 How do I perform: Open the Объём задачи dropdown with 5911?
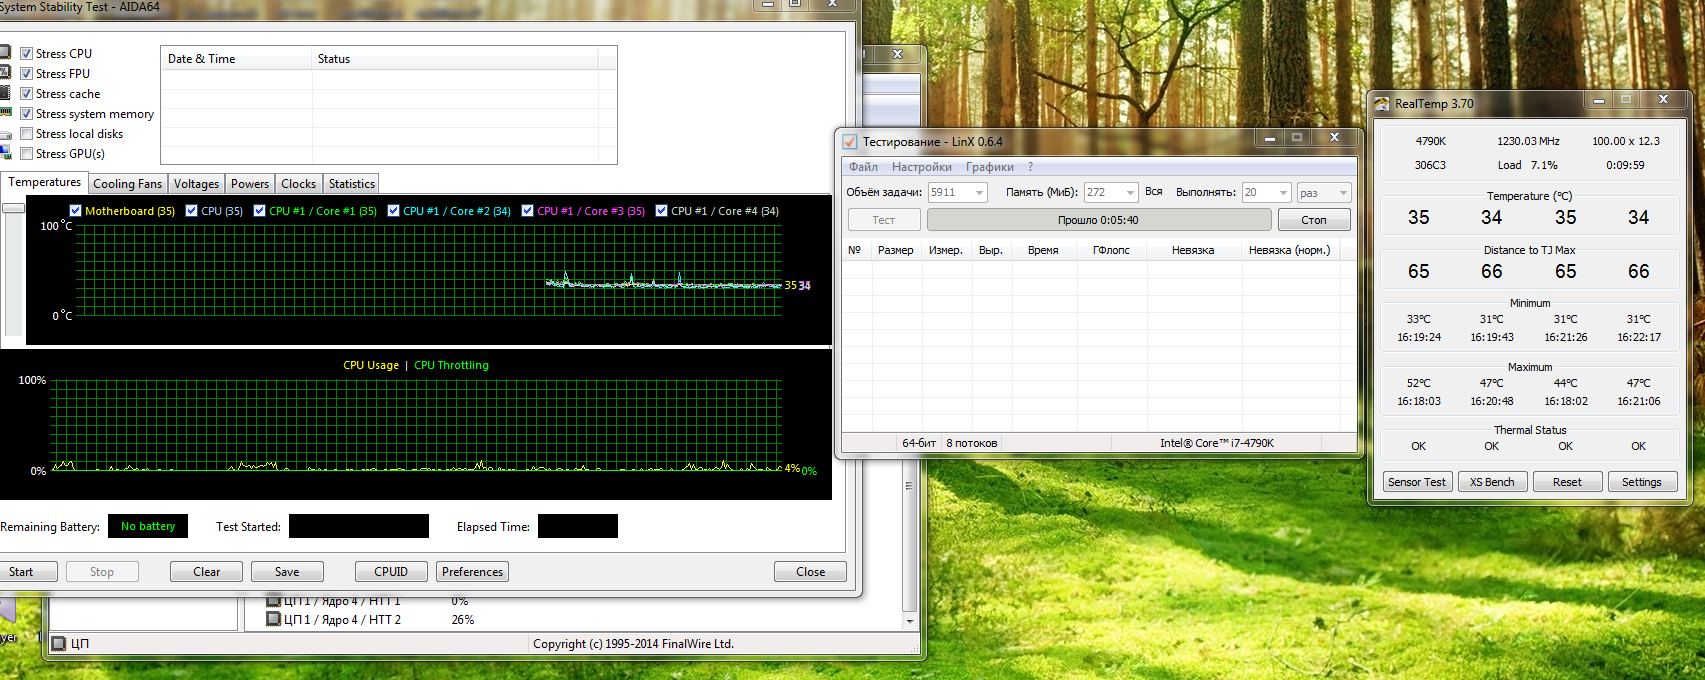[x=979, y=193]
